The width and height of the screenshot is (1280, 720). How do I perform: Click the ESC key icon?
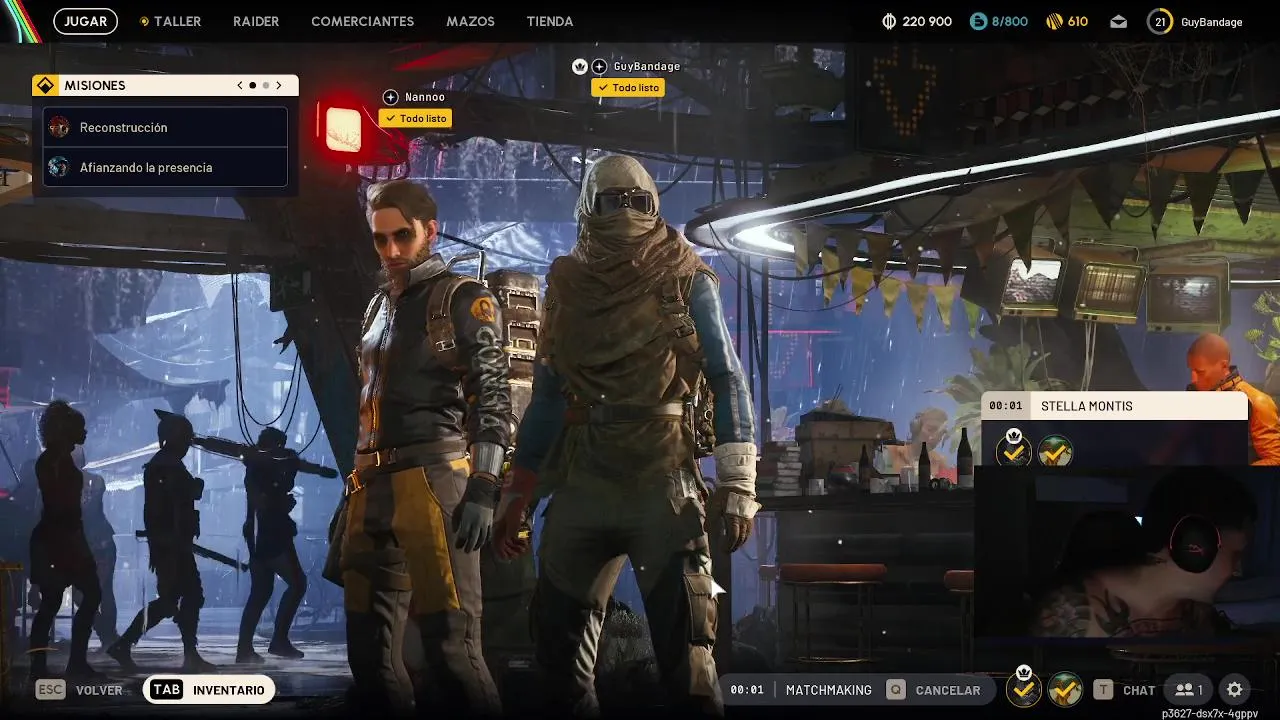(50, 690)
